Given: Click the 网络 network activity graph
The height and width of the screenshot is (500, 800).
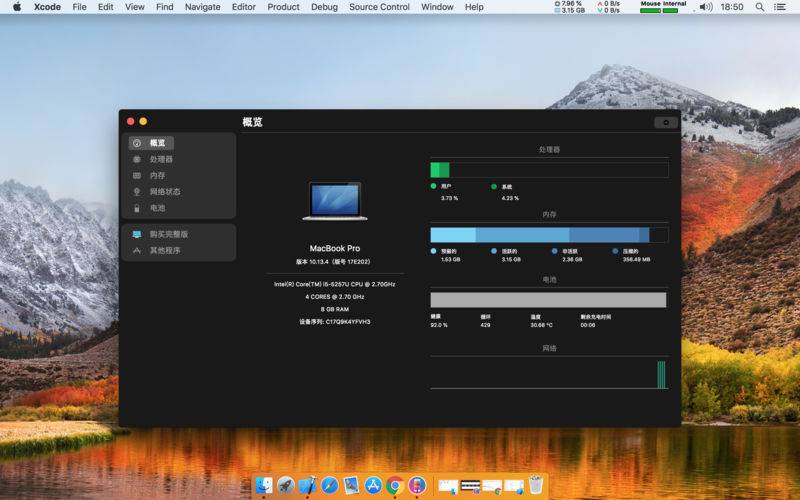Looking at the screenshot, I should coord(549,373).
